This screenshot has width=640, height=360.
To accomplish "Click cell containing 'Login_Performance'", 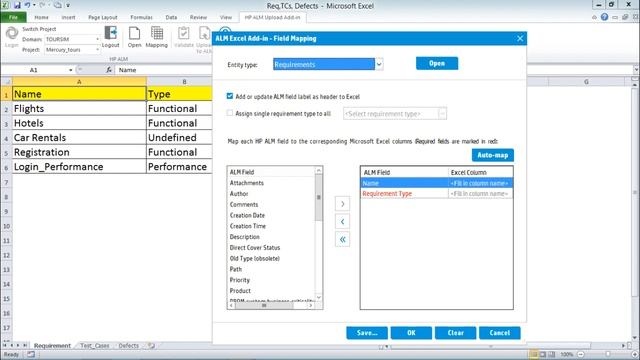I will click(79, 167).
